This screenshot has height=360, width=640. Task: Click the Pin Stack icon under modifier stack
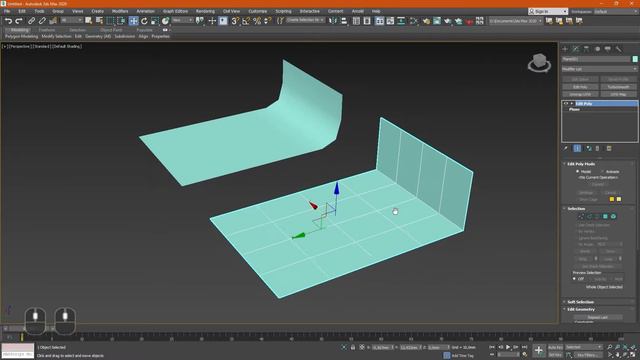pos(566,149)
